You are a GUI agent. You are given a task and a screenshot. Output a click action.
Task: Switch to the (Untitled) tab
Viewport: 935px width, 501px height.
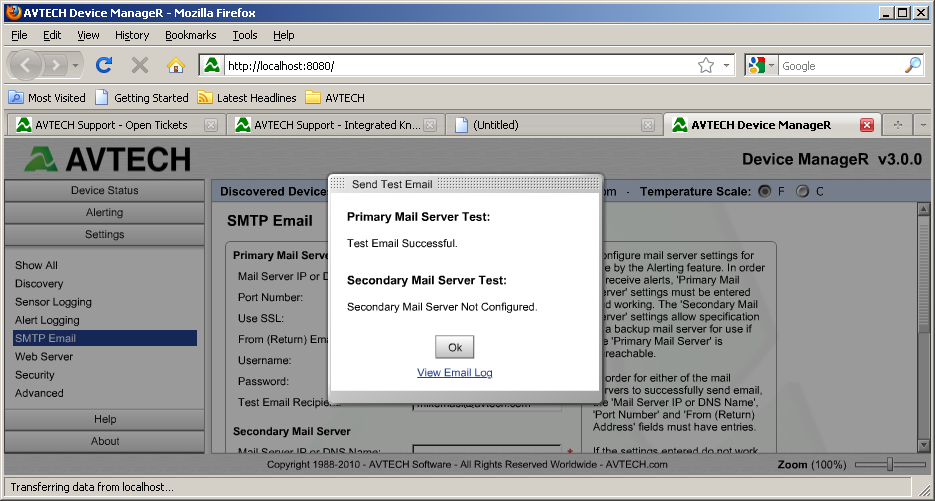553,125
